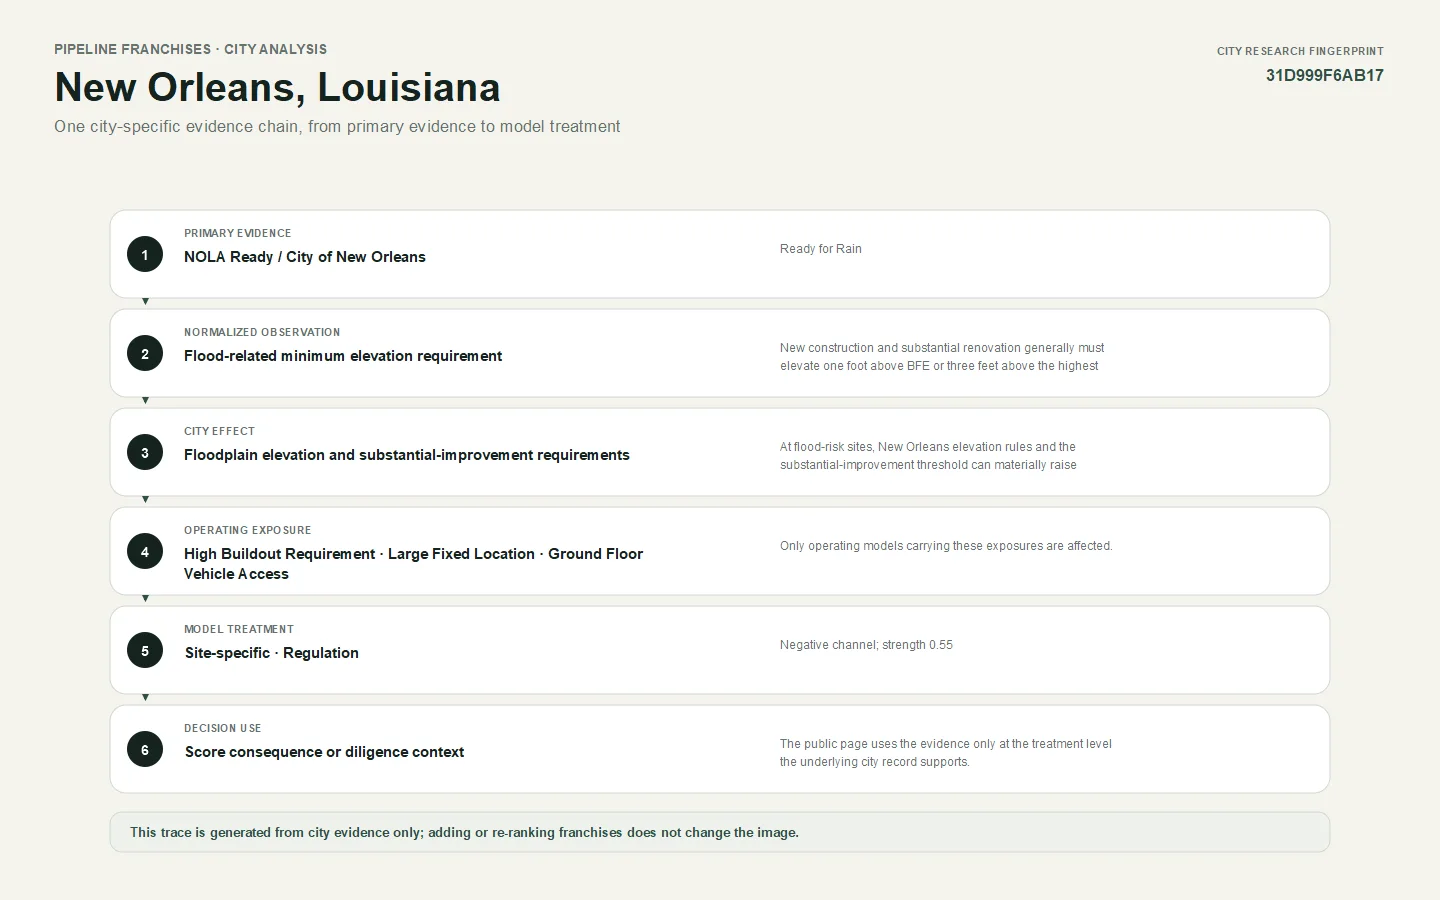Select 'NOLA Ready / City of New Orleans' title
The height and width of the screenshot is (900, 1440).
click(x=305, y=257)
